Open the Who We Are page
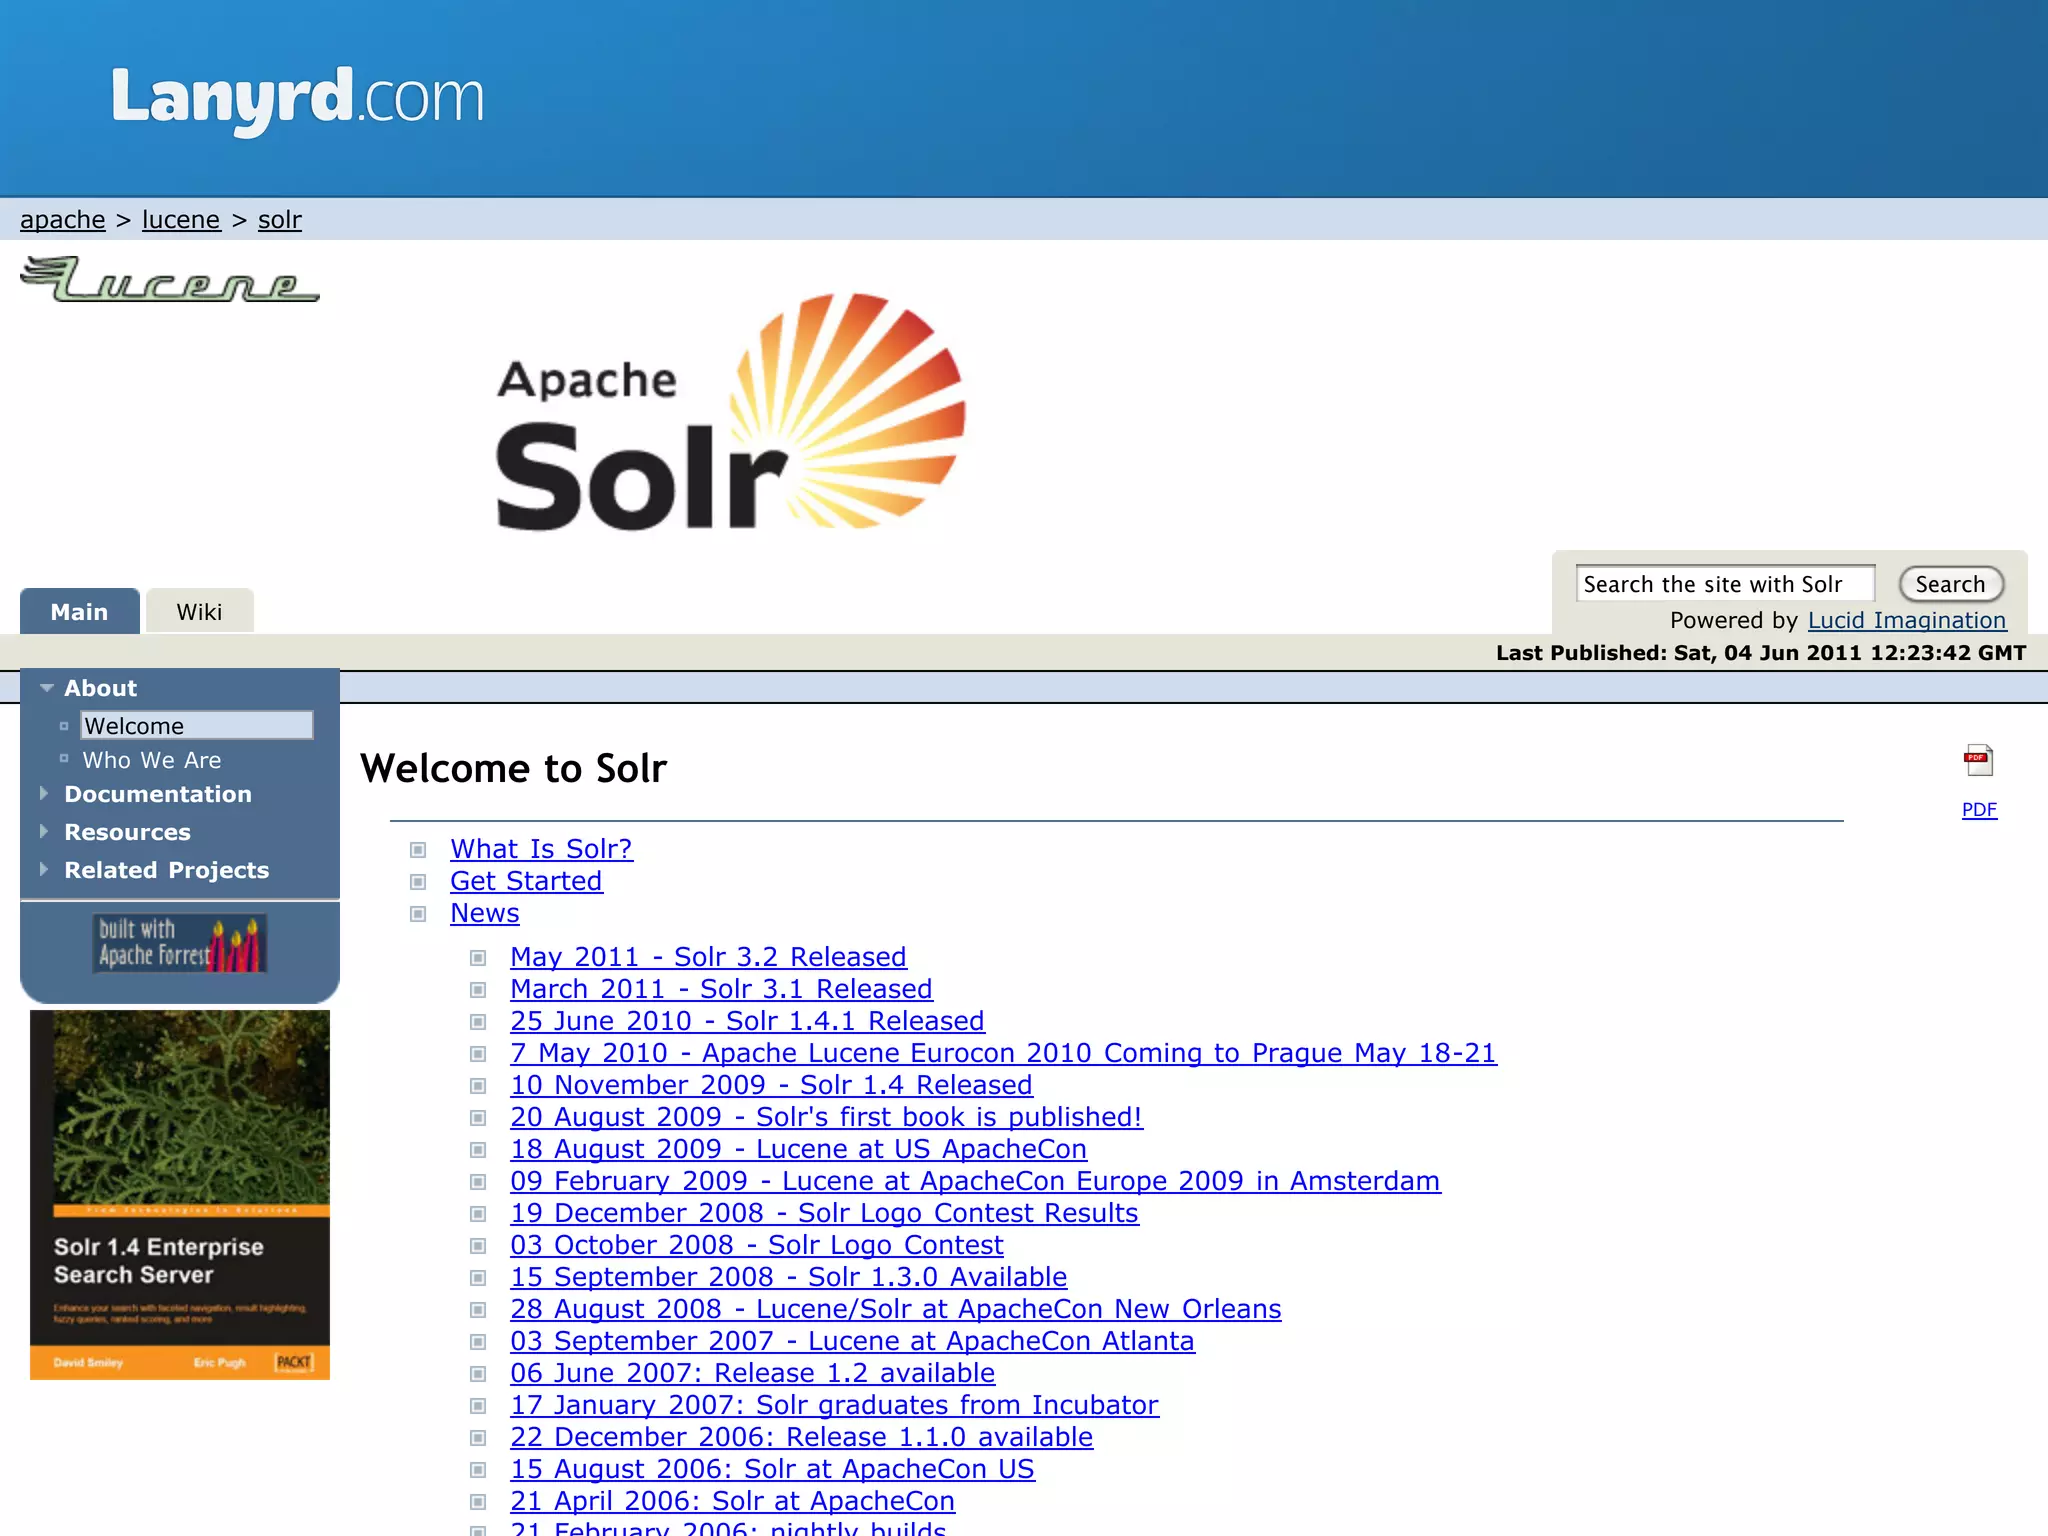This screenshot has width=2048, height=1536. (152, 760)
